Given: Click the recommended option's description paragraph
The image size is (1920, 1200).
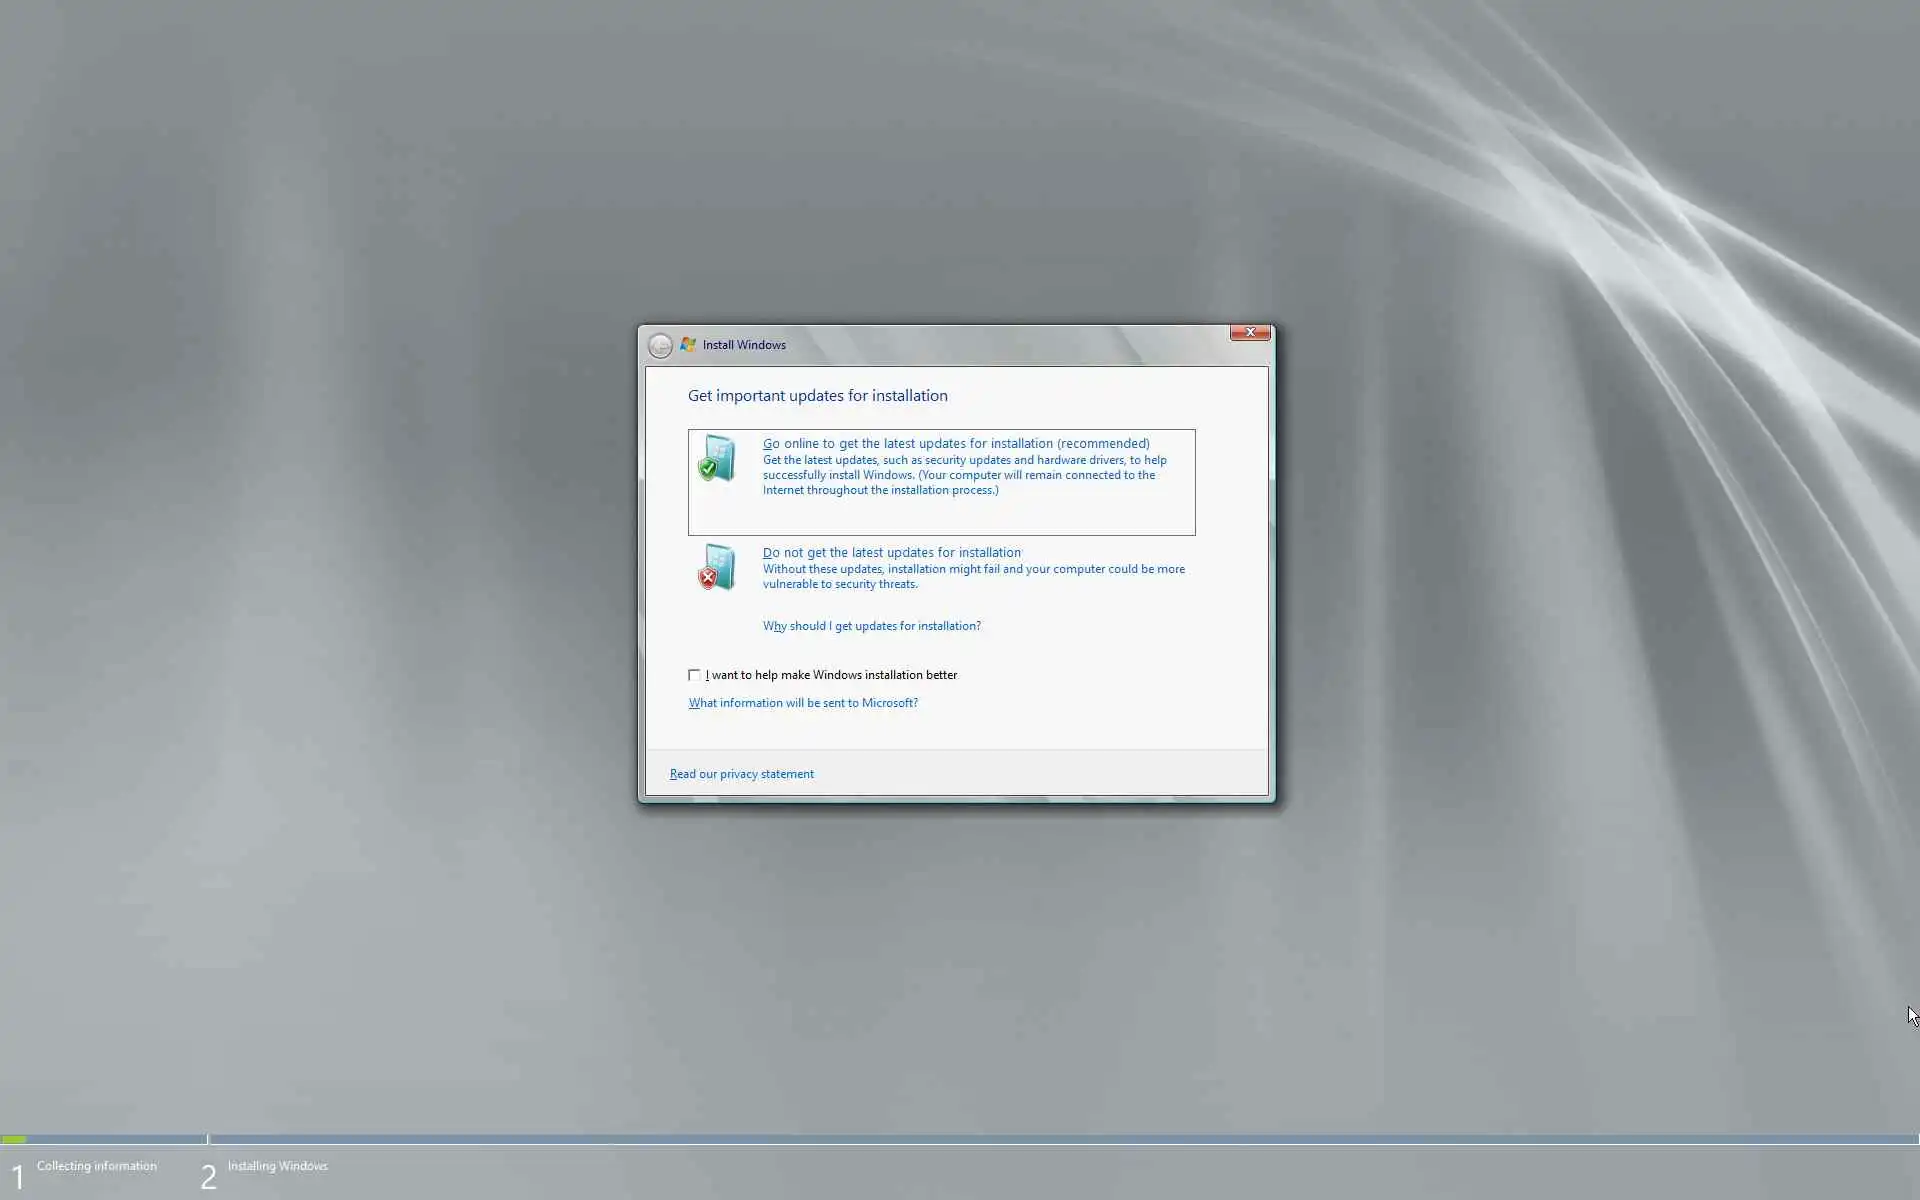Looking at the screenshot, I should (963, 476).
